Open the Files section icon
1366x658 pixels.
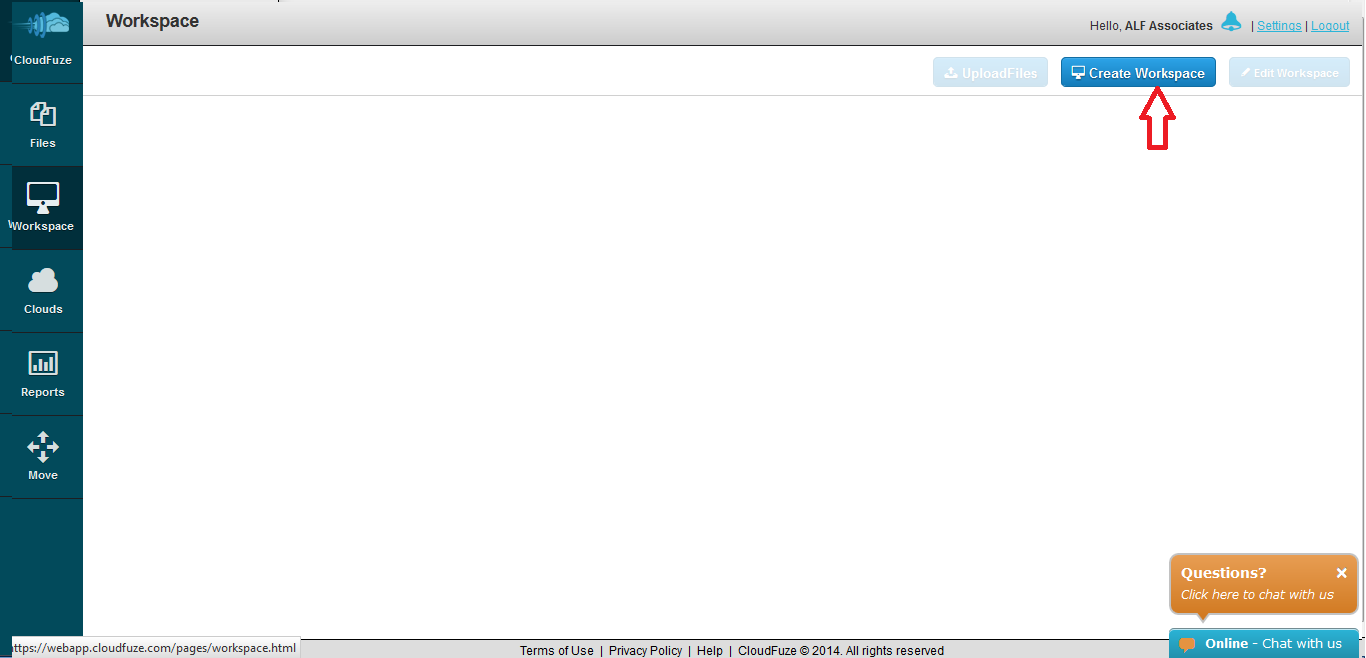[43, 114]
